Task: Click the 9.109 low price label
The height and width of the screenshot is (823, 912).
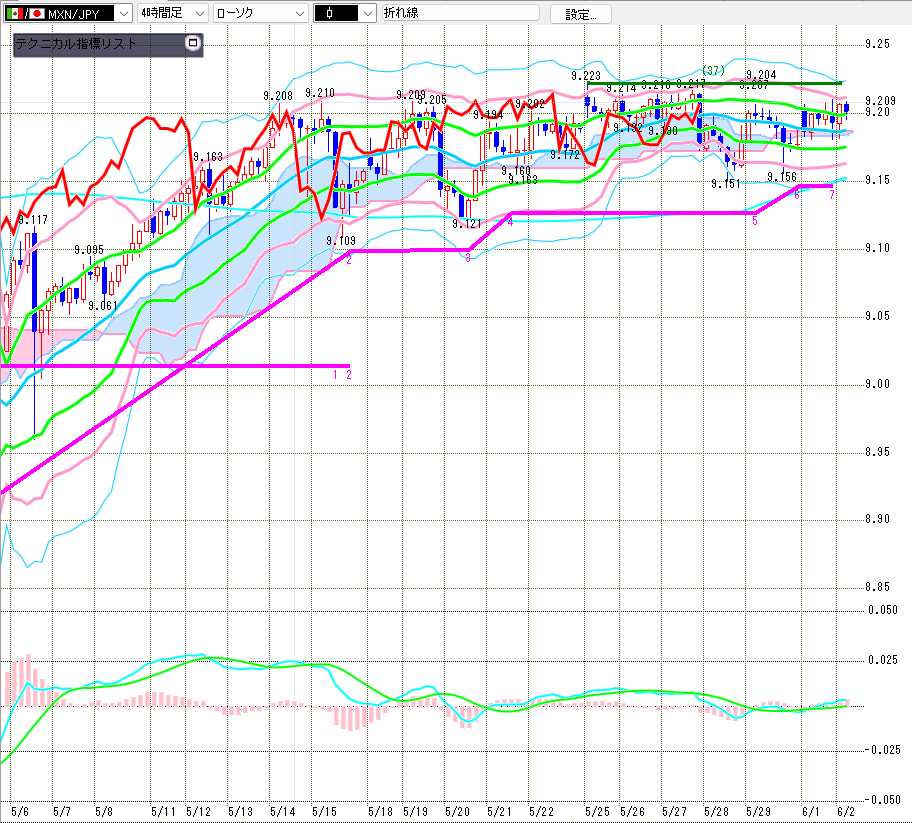Action: 341,240
